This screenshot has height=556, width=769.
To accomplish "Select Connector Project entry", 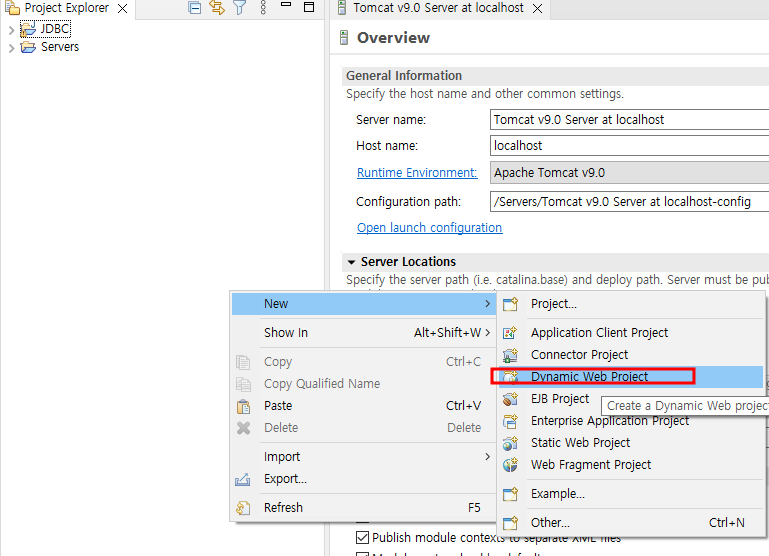I will point(631,354).
